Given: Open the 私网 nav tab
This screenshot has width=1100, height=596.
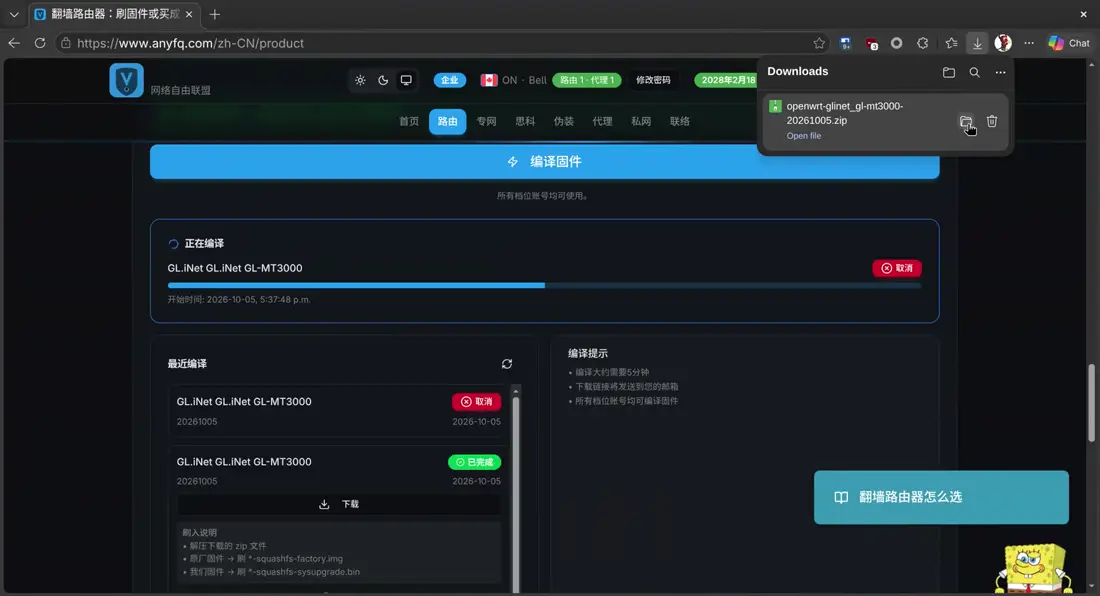Looking at the screenshot, I should [640, 121].
